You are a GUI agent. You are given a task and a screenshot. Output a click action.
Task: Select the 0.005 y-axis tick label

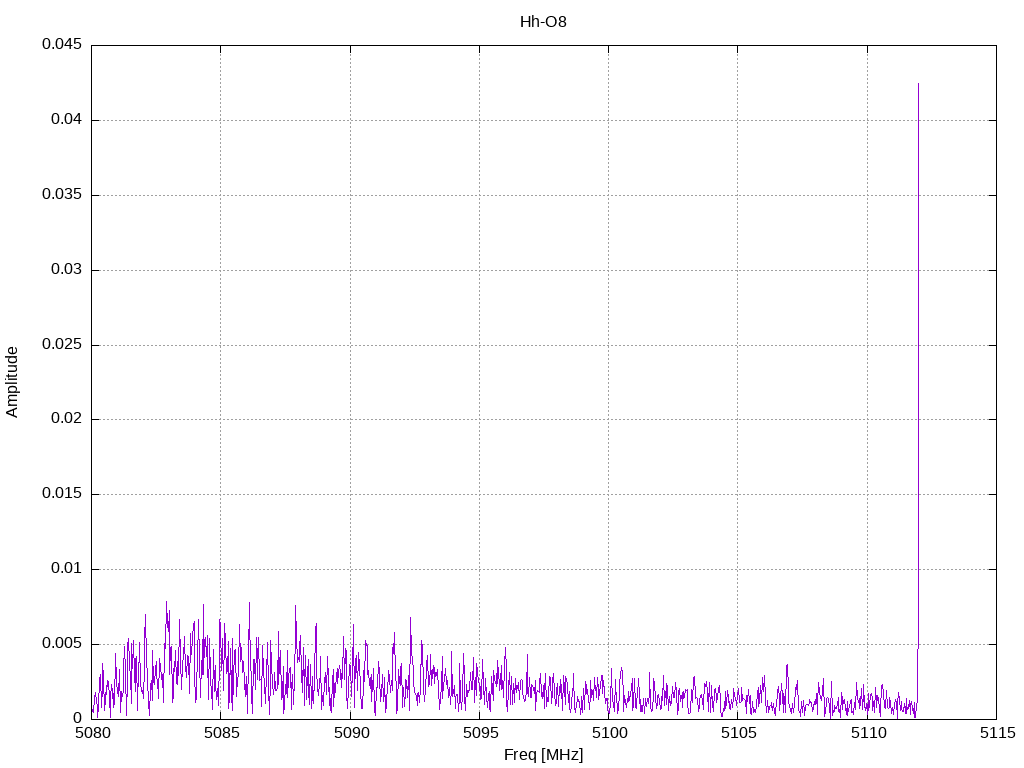61,644
